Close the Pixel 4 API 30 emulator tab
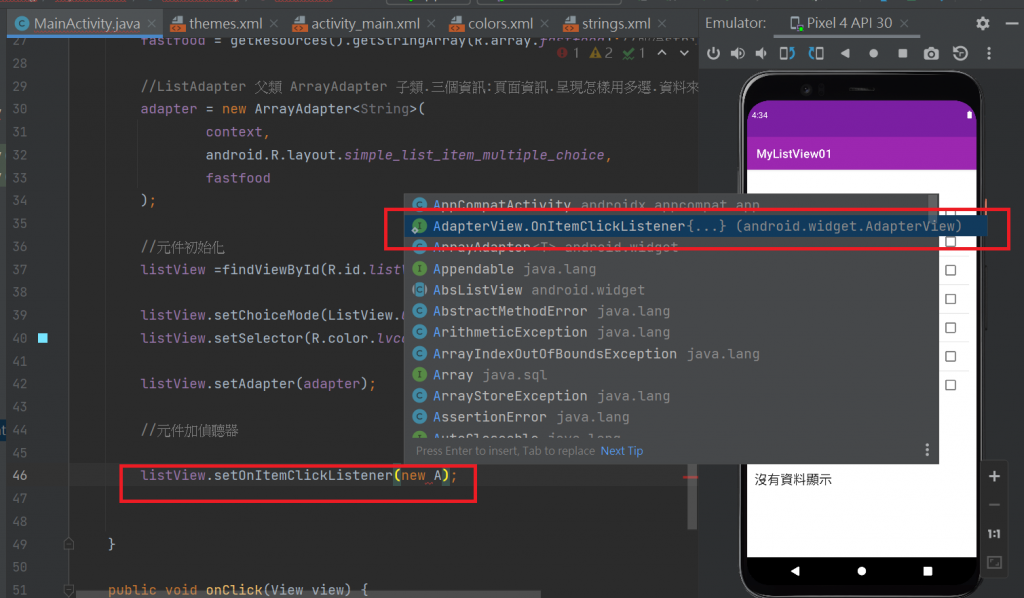Image resolution: width=1024 pixels, height=598 pixels. click(904, 23)
